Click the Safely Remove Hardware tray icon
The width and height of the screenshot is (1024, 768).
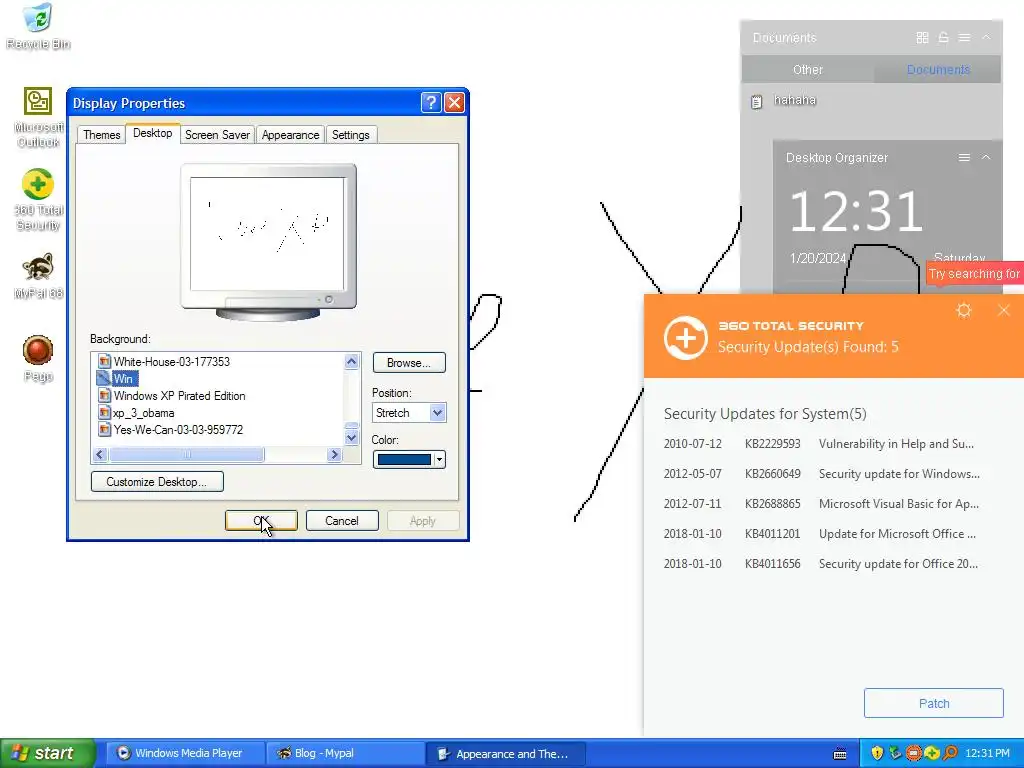click(x=895, y=753)
